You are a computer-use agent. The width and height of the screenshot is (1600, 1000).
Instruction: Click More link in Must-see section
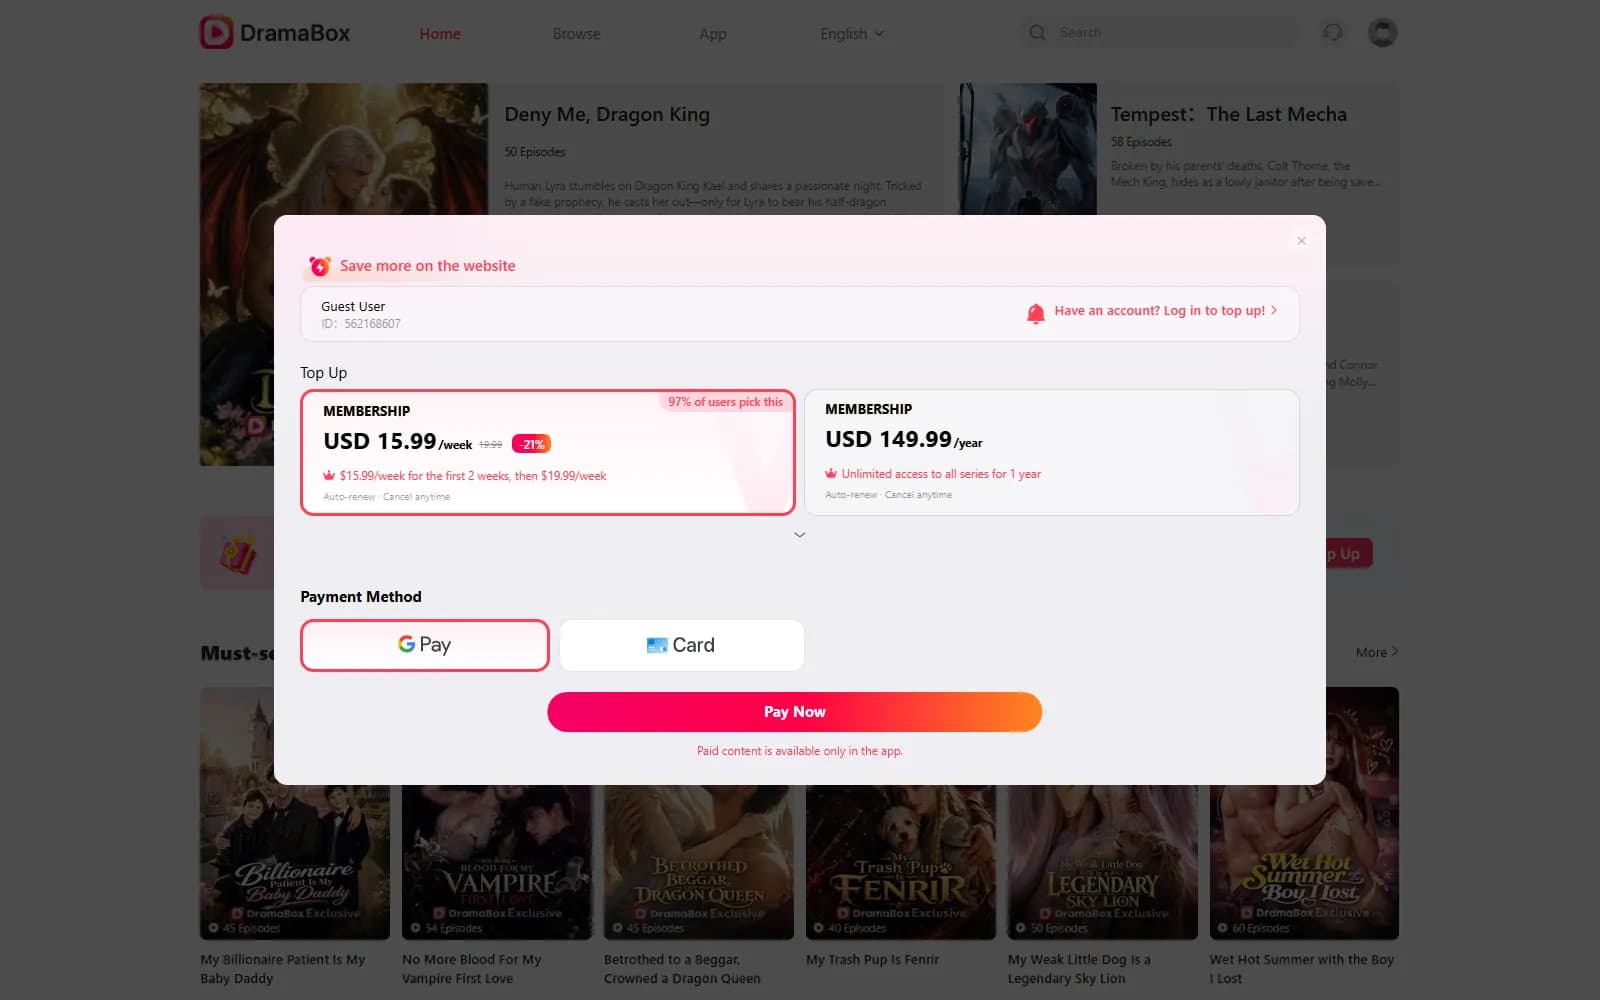[x=1377, y=652]
